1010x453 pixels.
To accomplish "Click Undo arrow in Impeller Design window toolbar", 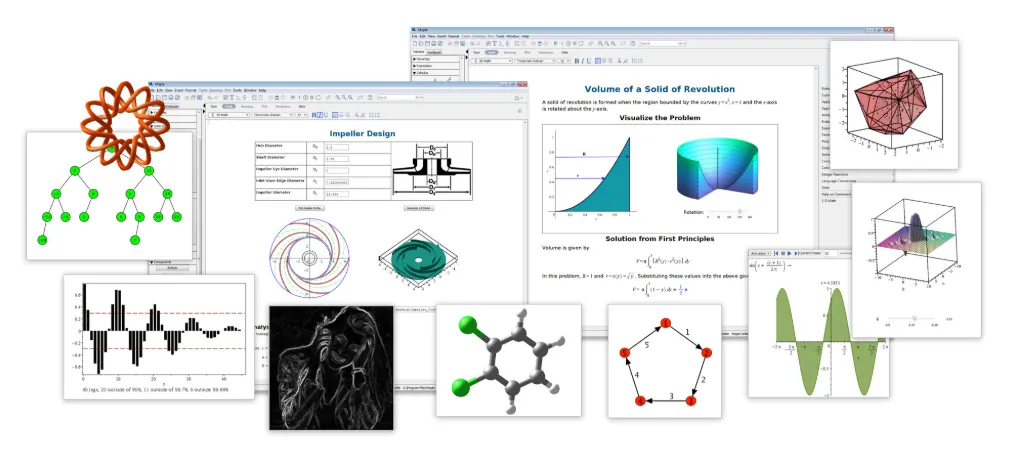I will [x=209, y=97].
